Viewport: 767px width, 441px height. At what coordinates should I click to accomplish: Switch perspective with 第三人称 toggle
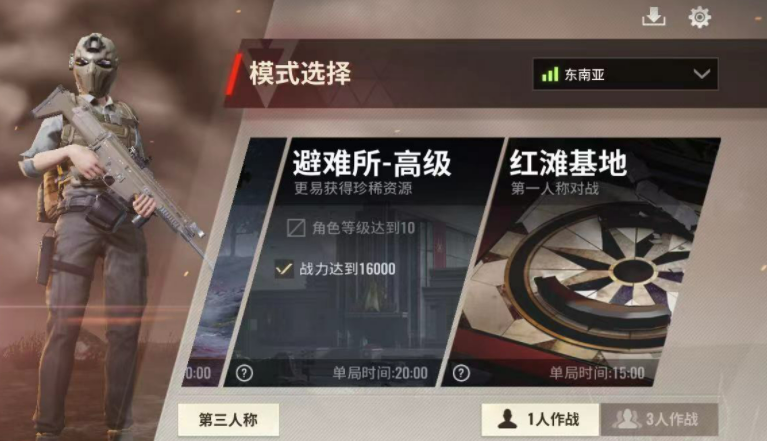tap(228, 419)
